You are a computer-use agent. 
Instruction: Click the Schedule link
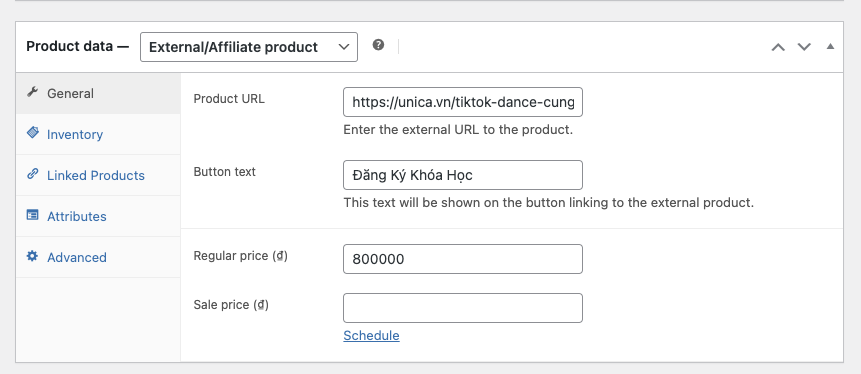coord(371,336)
